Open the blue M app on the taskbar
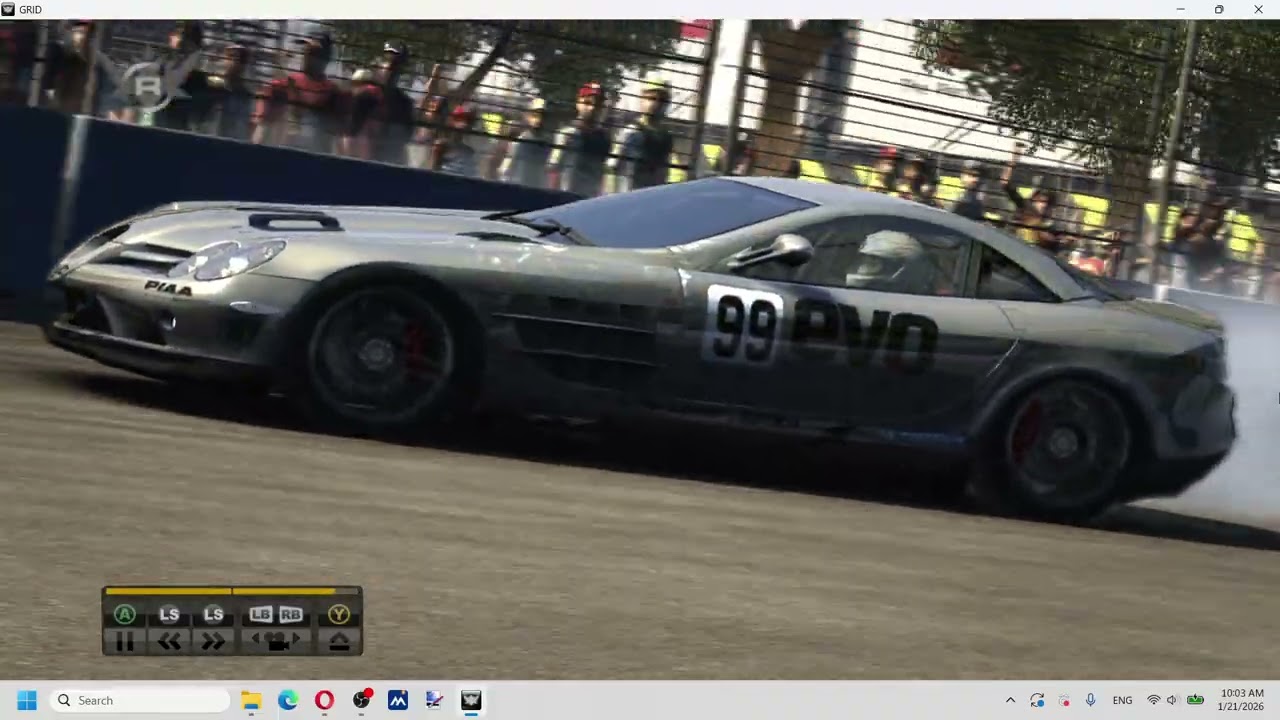 coord(398,701)
